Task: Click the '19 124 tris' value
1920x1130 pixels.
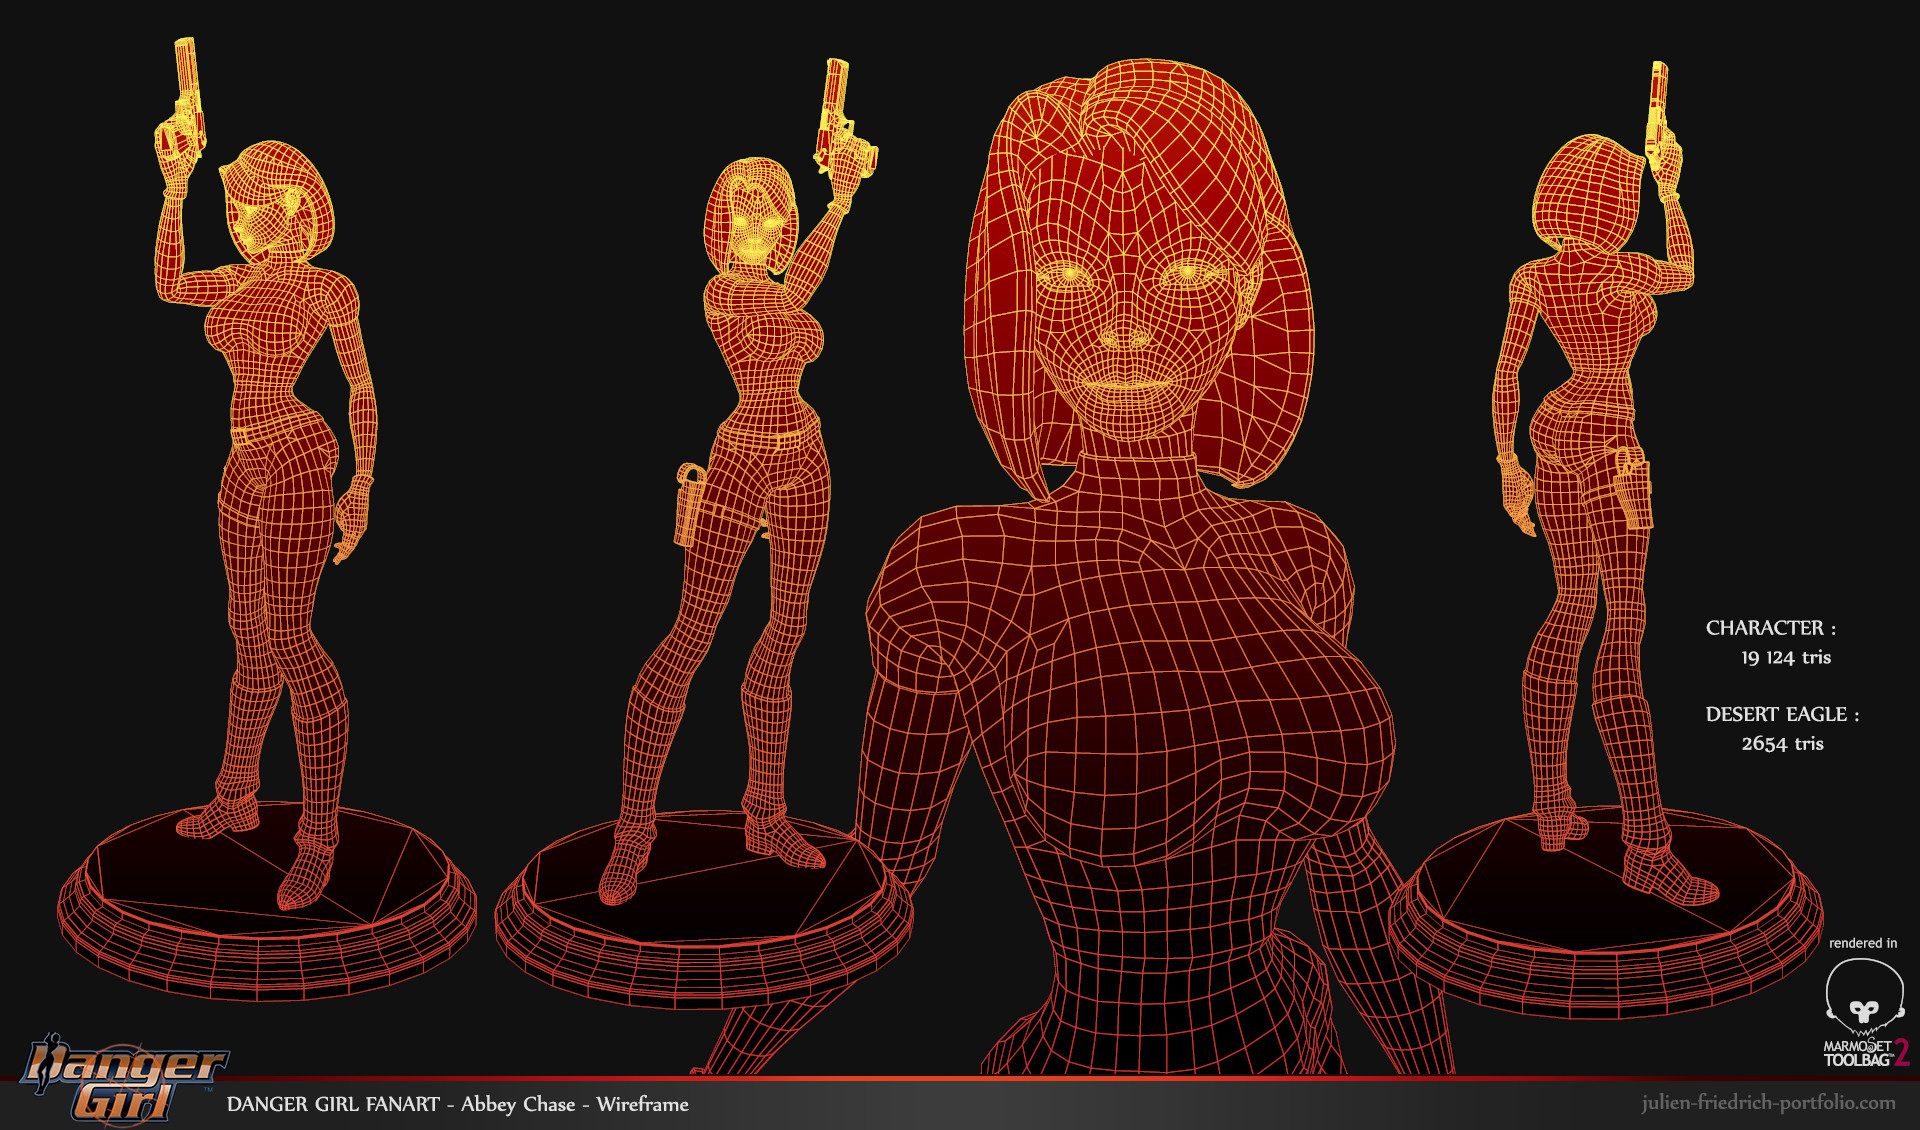Action: tap(1786, 657)
